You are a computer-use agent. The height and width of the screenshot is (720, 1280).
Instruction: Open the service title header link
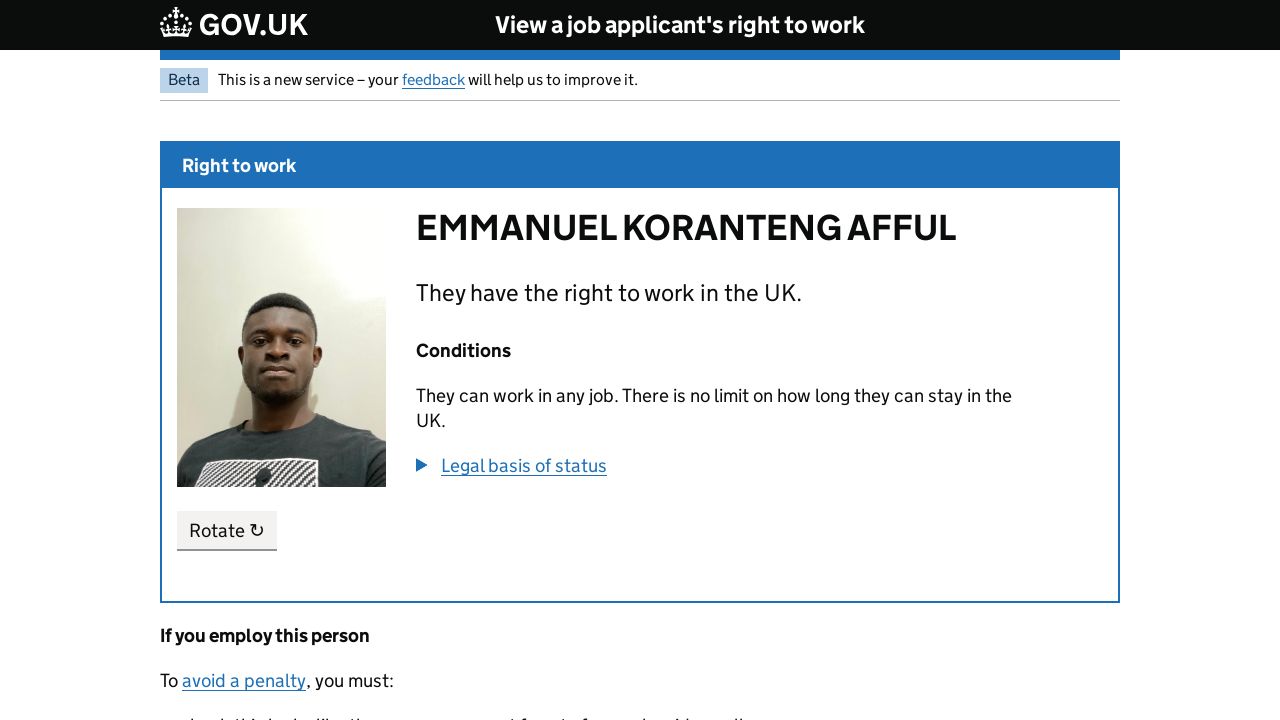coord(679,25)
